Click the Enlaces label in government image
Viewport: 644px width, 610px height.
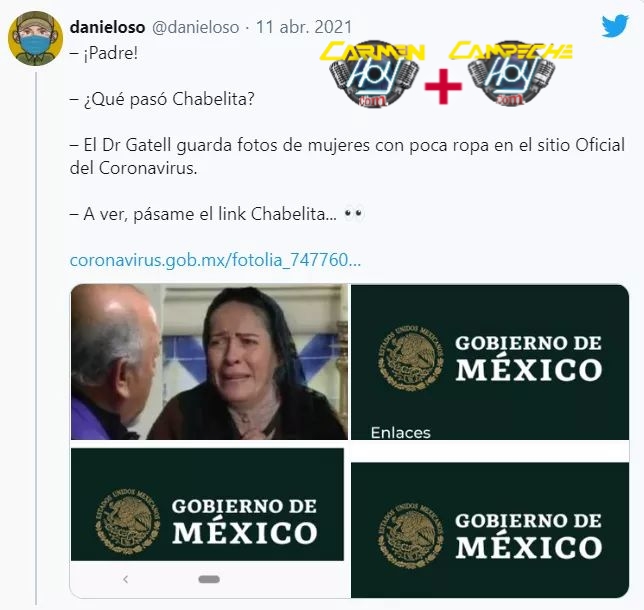coord(400,433)
